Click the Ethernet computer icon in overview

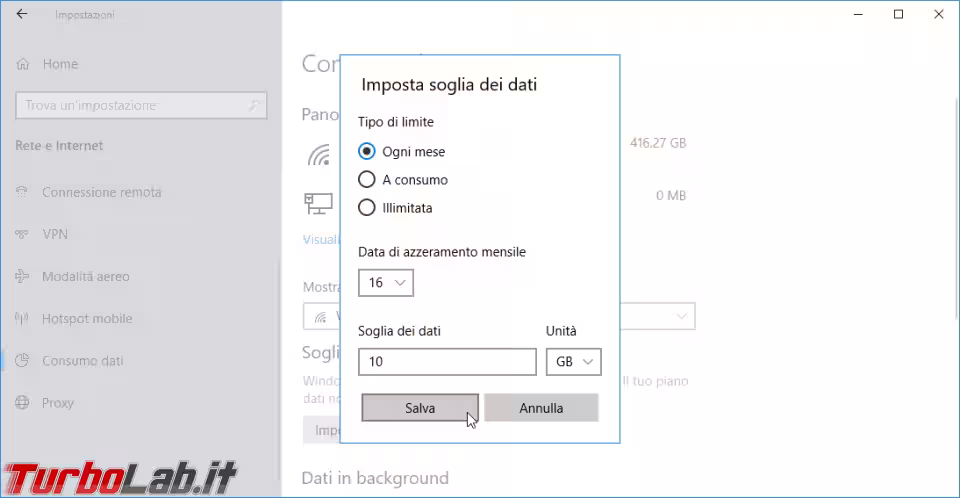pos(318,203)
